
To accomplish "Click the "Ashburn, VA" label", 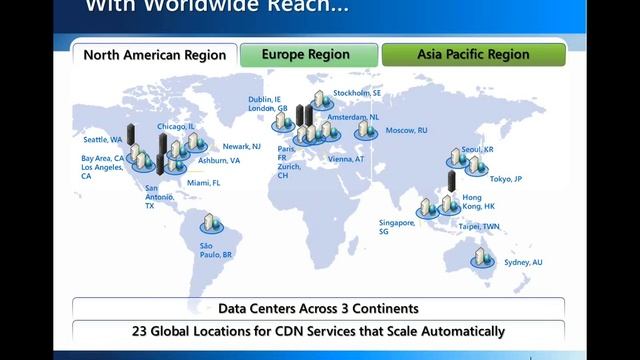I will point(219,160).
